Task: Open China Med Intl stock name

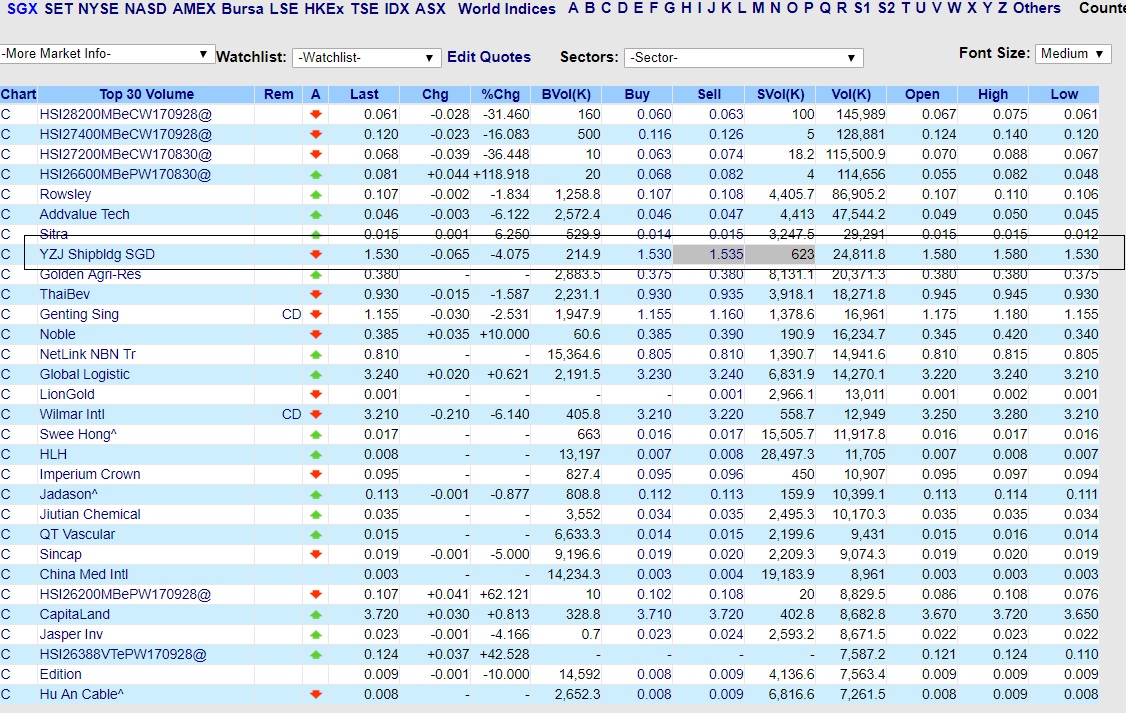Action: tap(84, 574)
